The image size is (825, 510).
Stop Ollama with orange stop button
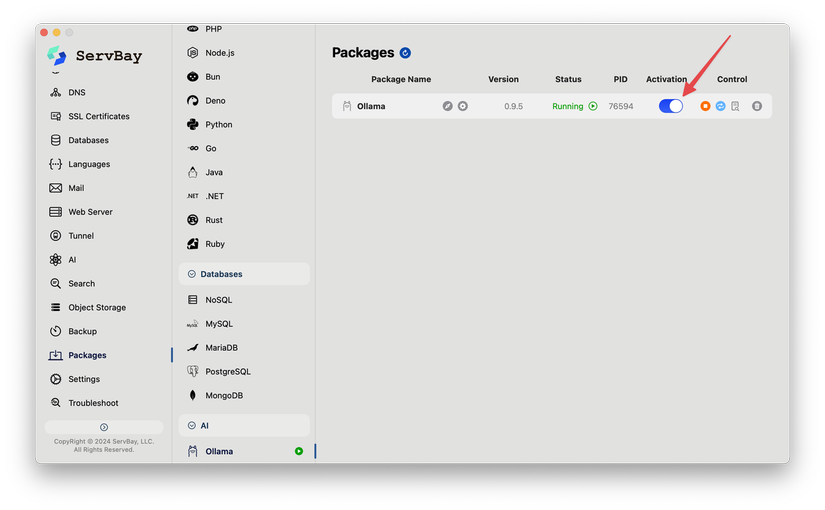705,106
